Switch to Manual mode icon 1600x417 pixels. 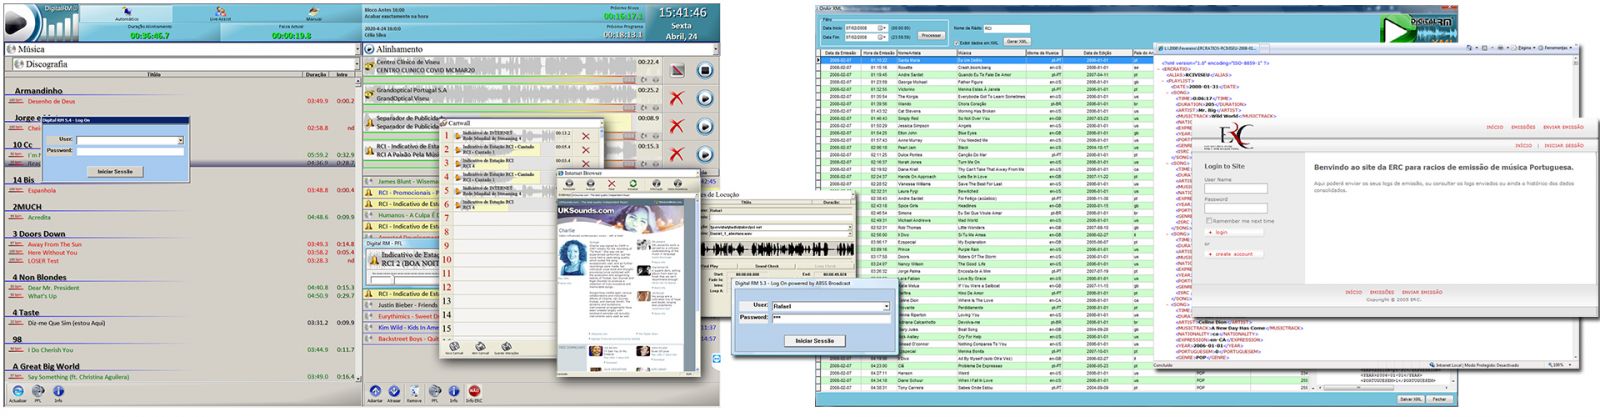[x=314, y=13]
